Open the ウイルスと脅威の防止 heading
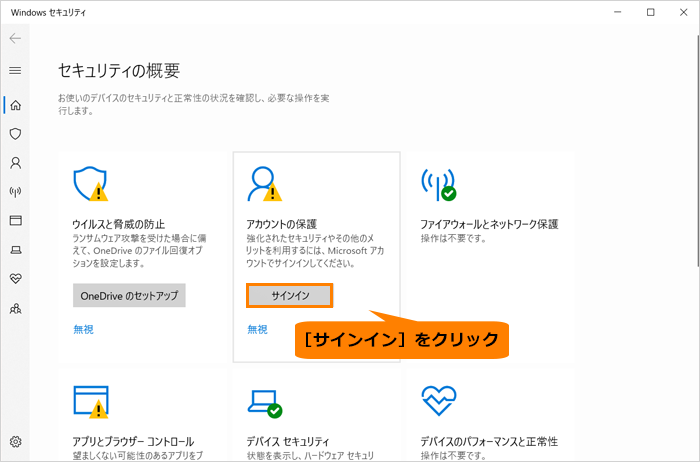Viewport: 700px width, 462px height. 119,224
